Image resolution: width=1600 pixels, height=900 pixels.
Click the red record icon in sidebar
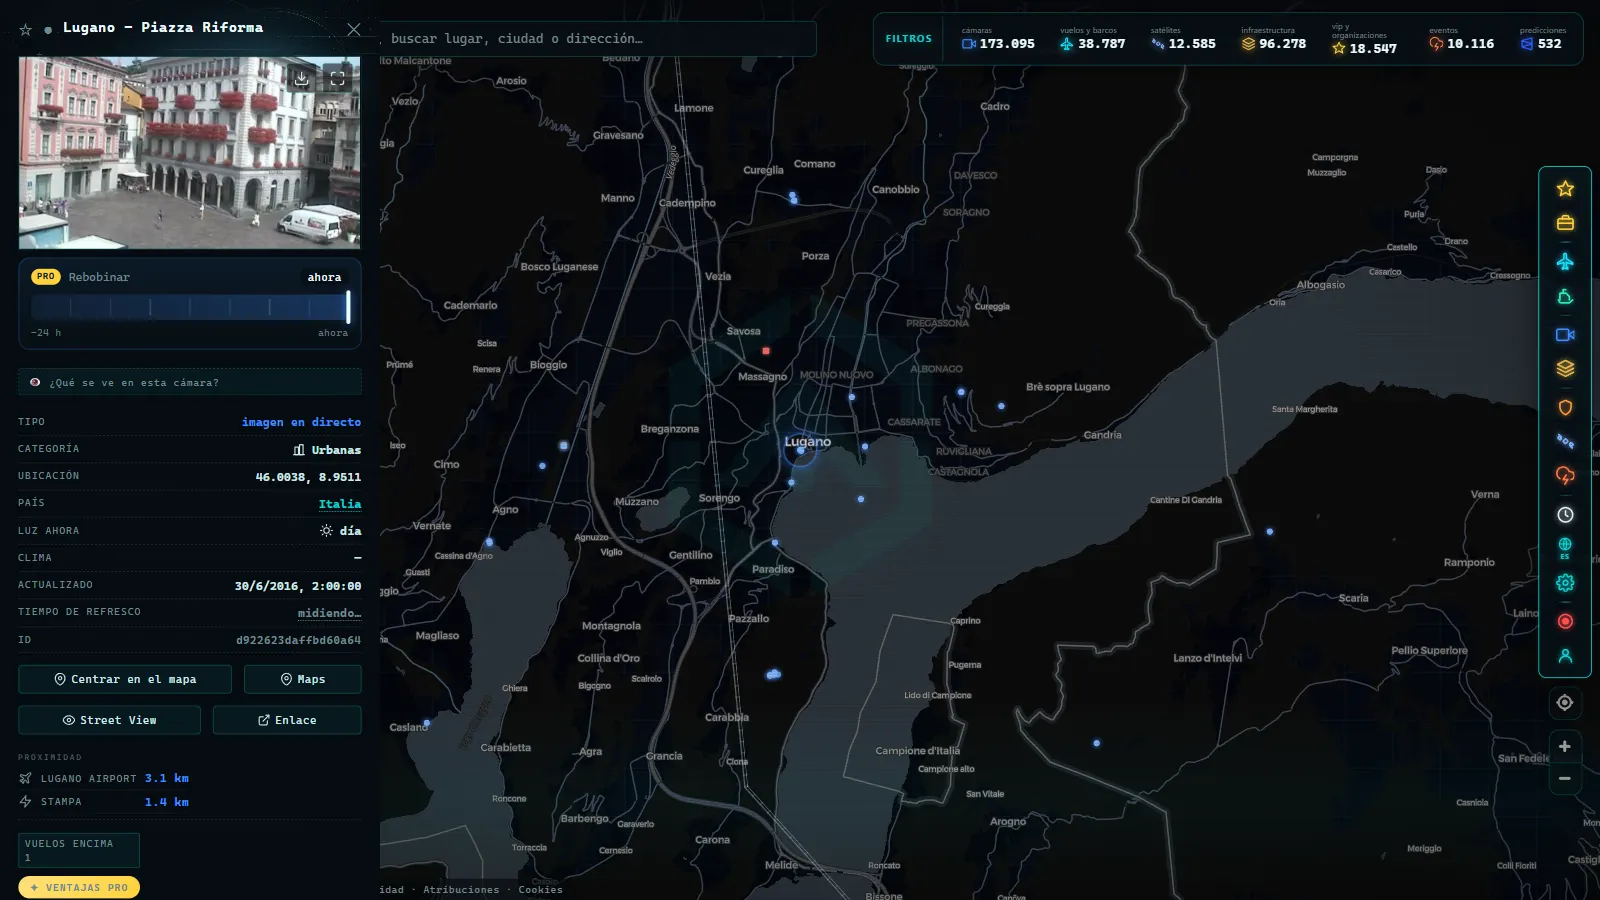click(1565, 622)
